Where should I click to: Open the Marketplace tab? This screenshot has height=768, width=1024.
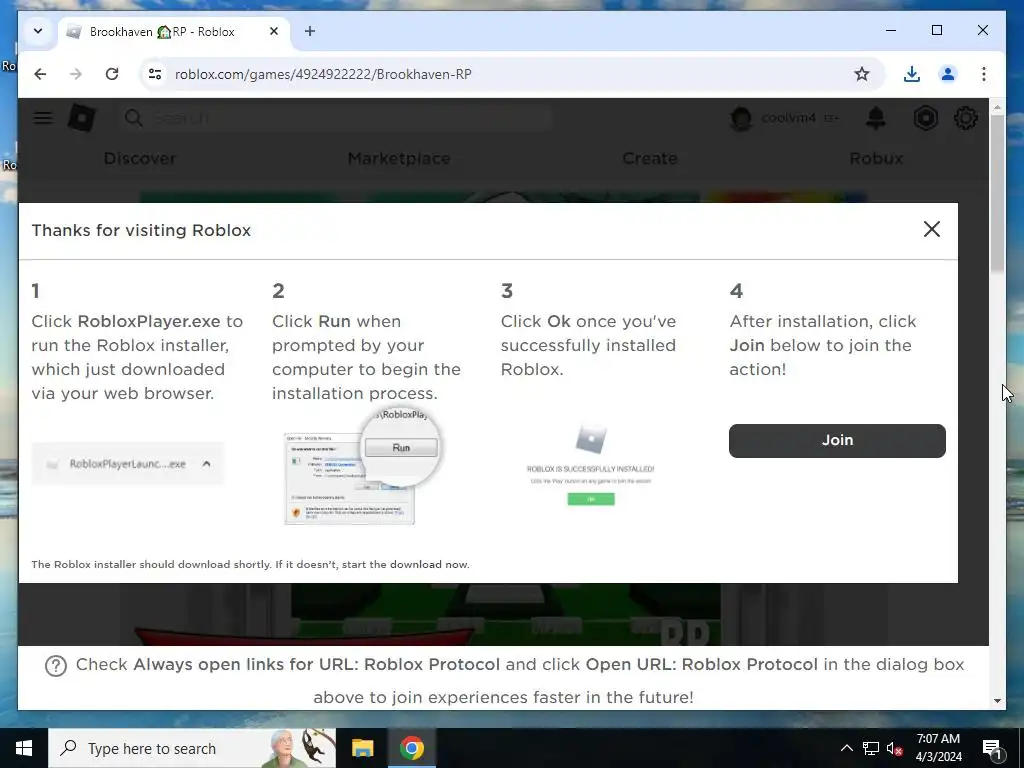point(398,159)
